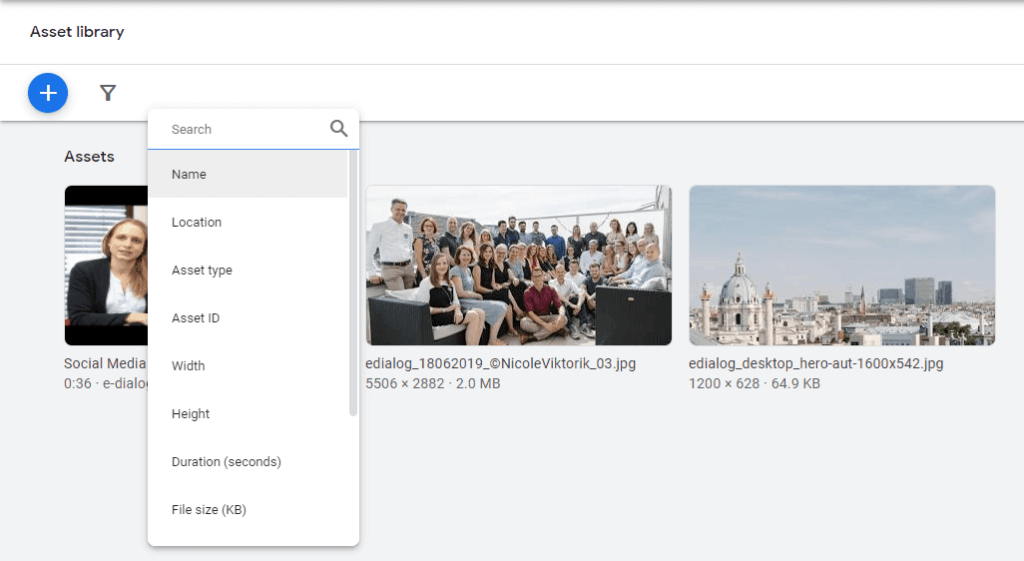Pick Duration (seconds) filter option

coord(248,462)
